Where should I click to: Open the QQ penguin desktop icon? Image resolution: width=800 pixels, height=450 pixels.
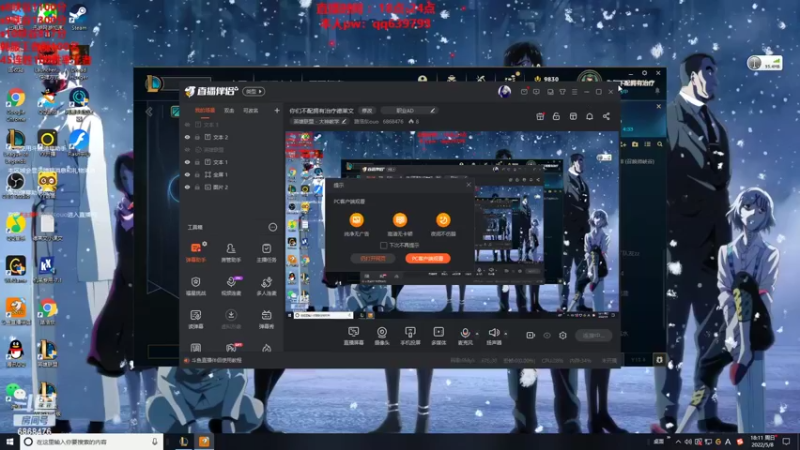point(16,353)
